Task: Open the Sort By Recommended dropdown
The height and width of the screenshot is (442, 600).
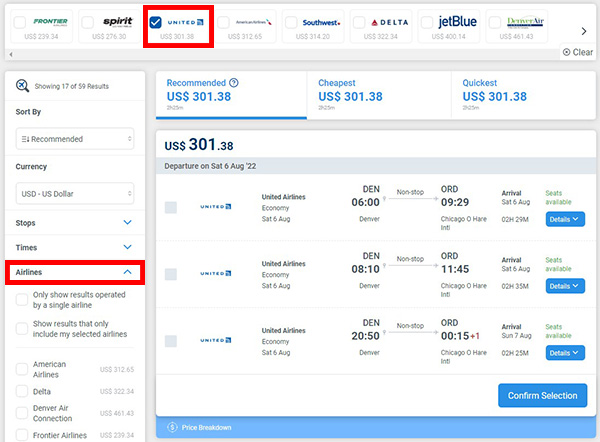Action: tap(75, 139)
